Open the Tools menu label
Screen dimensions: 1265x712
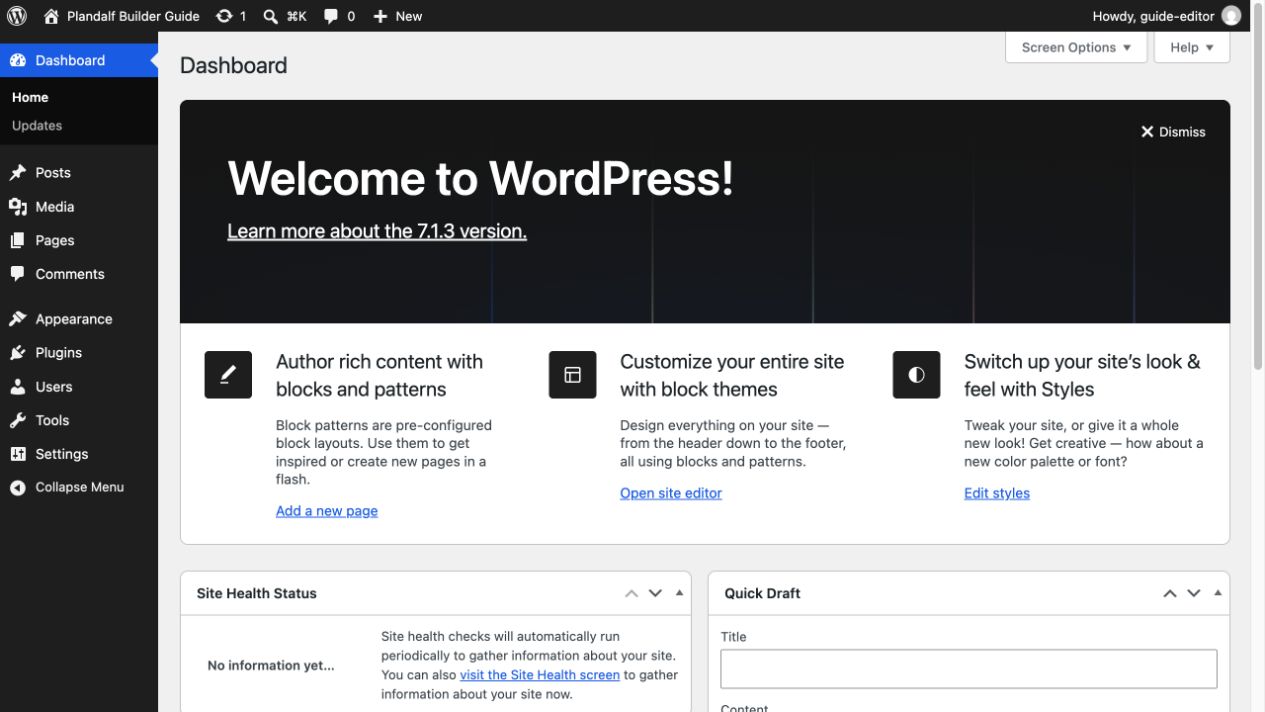52,421
